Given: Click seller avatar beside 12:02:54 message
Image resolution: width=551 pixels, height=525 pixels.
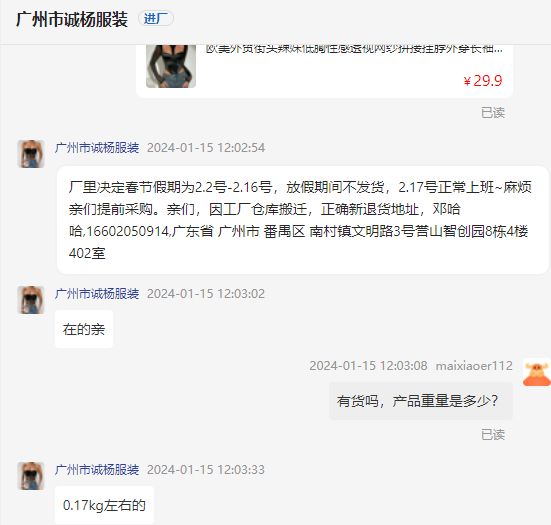Looking at the screenshot, I should click(31, 154).
